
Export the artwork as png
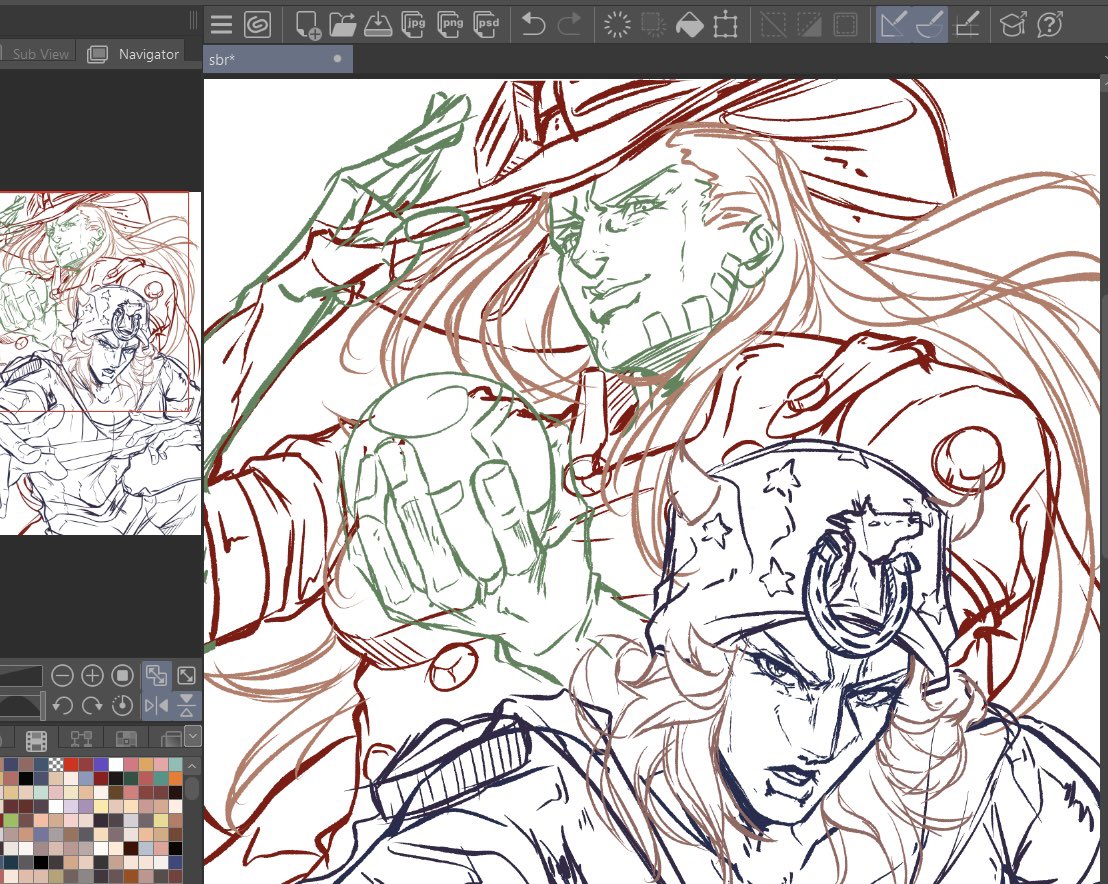click(450, 25)
